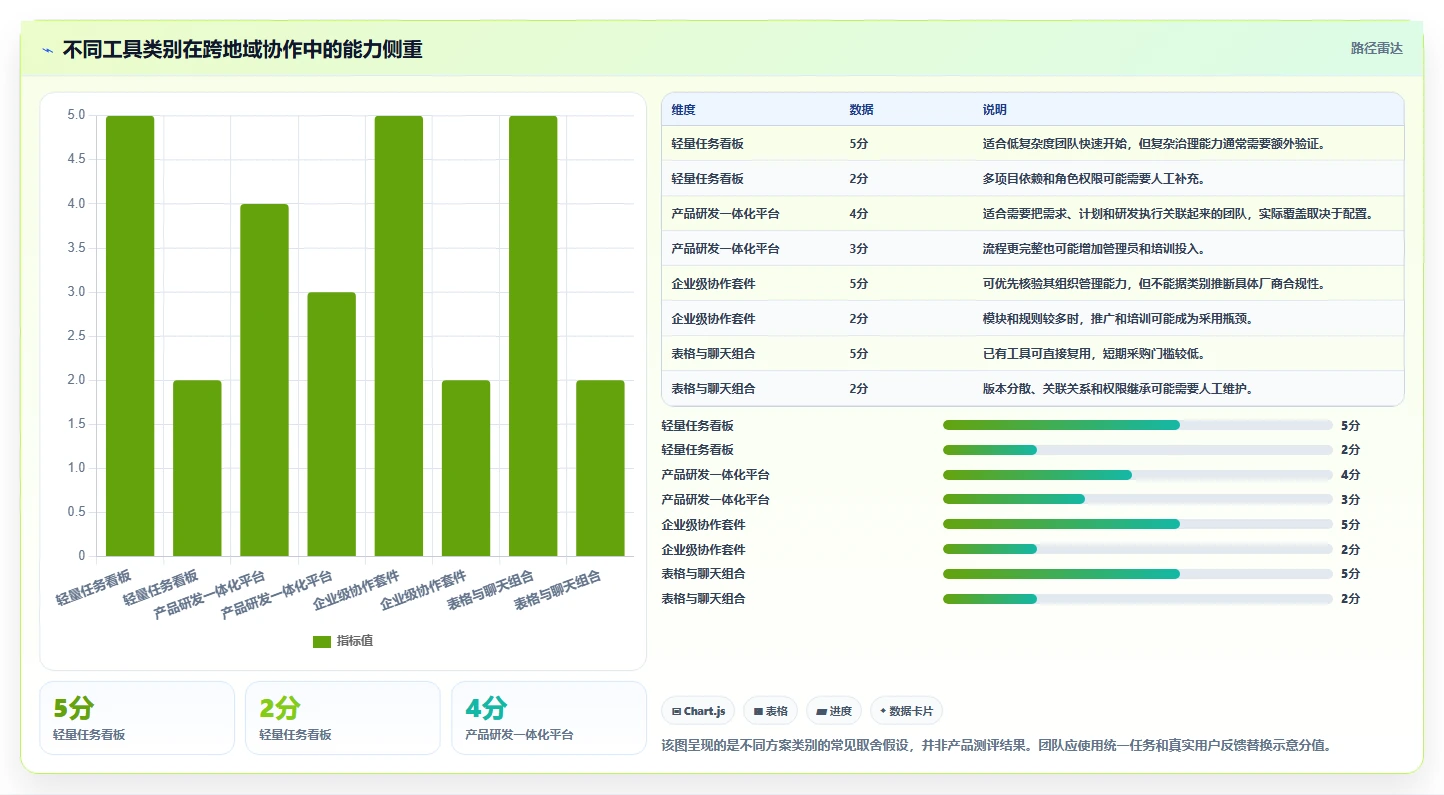Select the 数据卡片 chip
The height and width of the screenshot is (795, 1444).
tap(906, 711)
